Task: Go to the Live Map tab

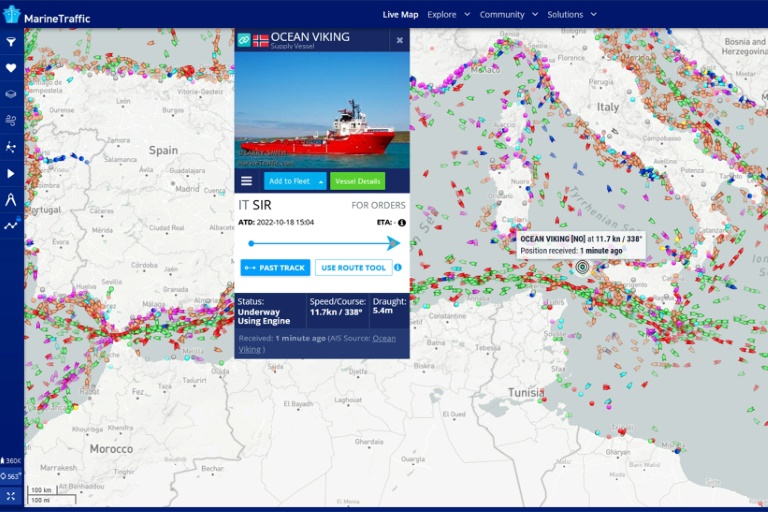Action: (x=400, y=15)
